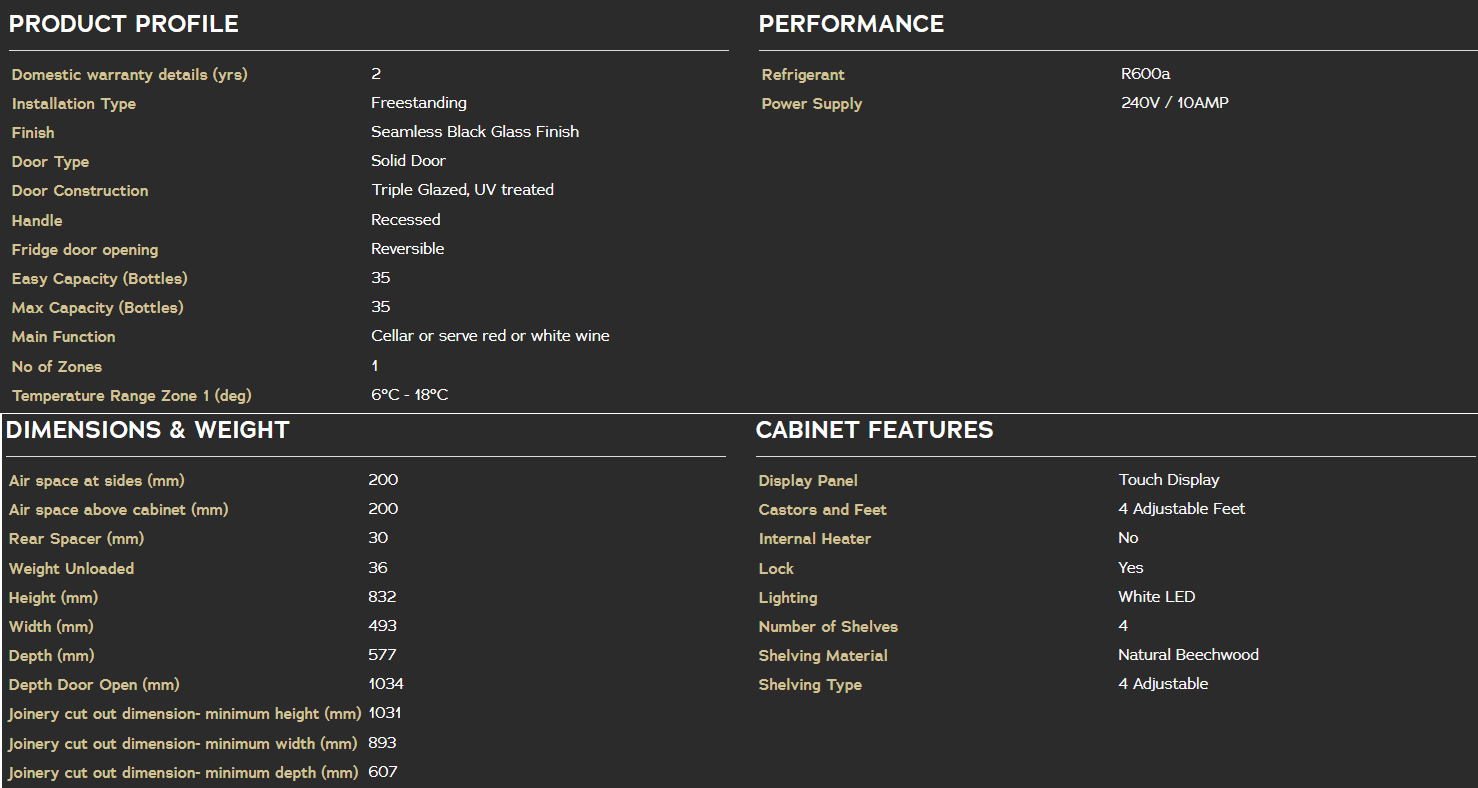
Task: Click the 240V / 10AMP power value
Action: (1175, 103)
